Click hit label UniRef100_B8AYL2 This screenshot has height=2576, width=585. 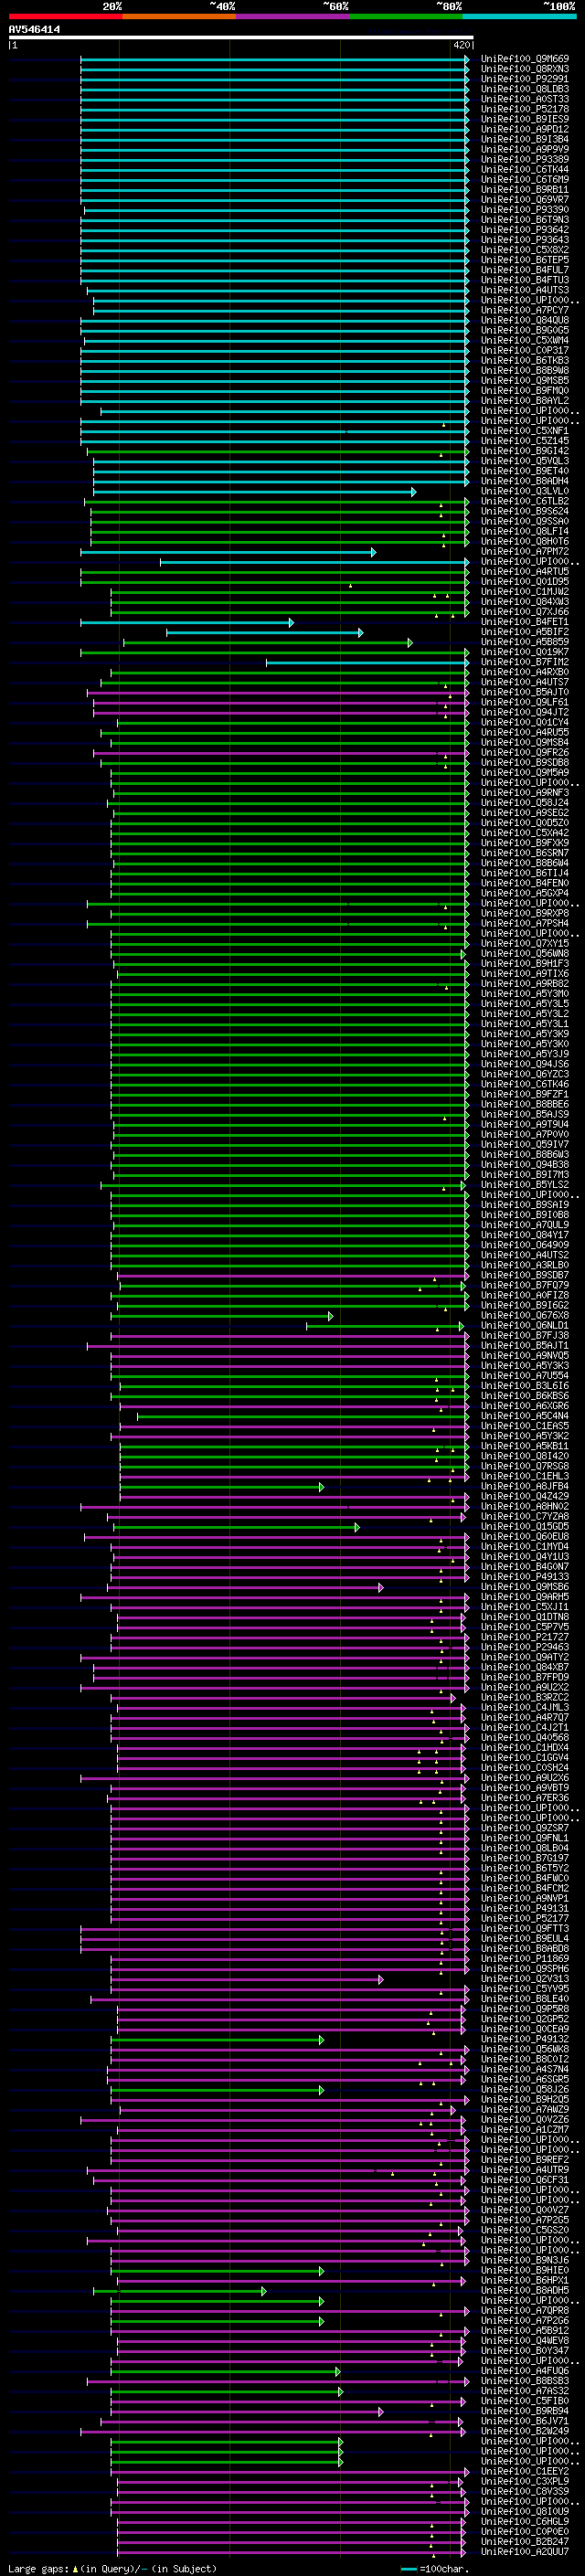point(525,401)
